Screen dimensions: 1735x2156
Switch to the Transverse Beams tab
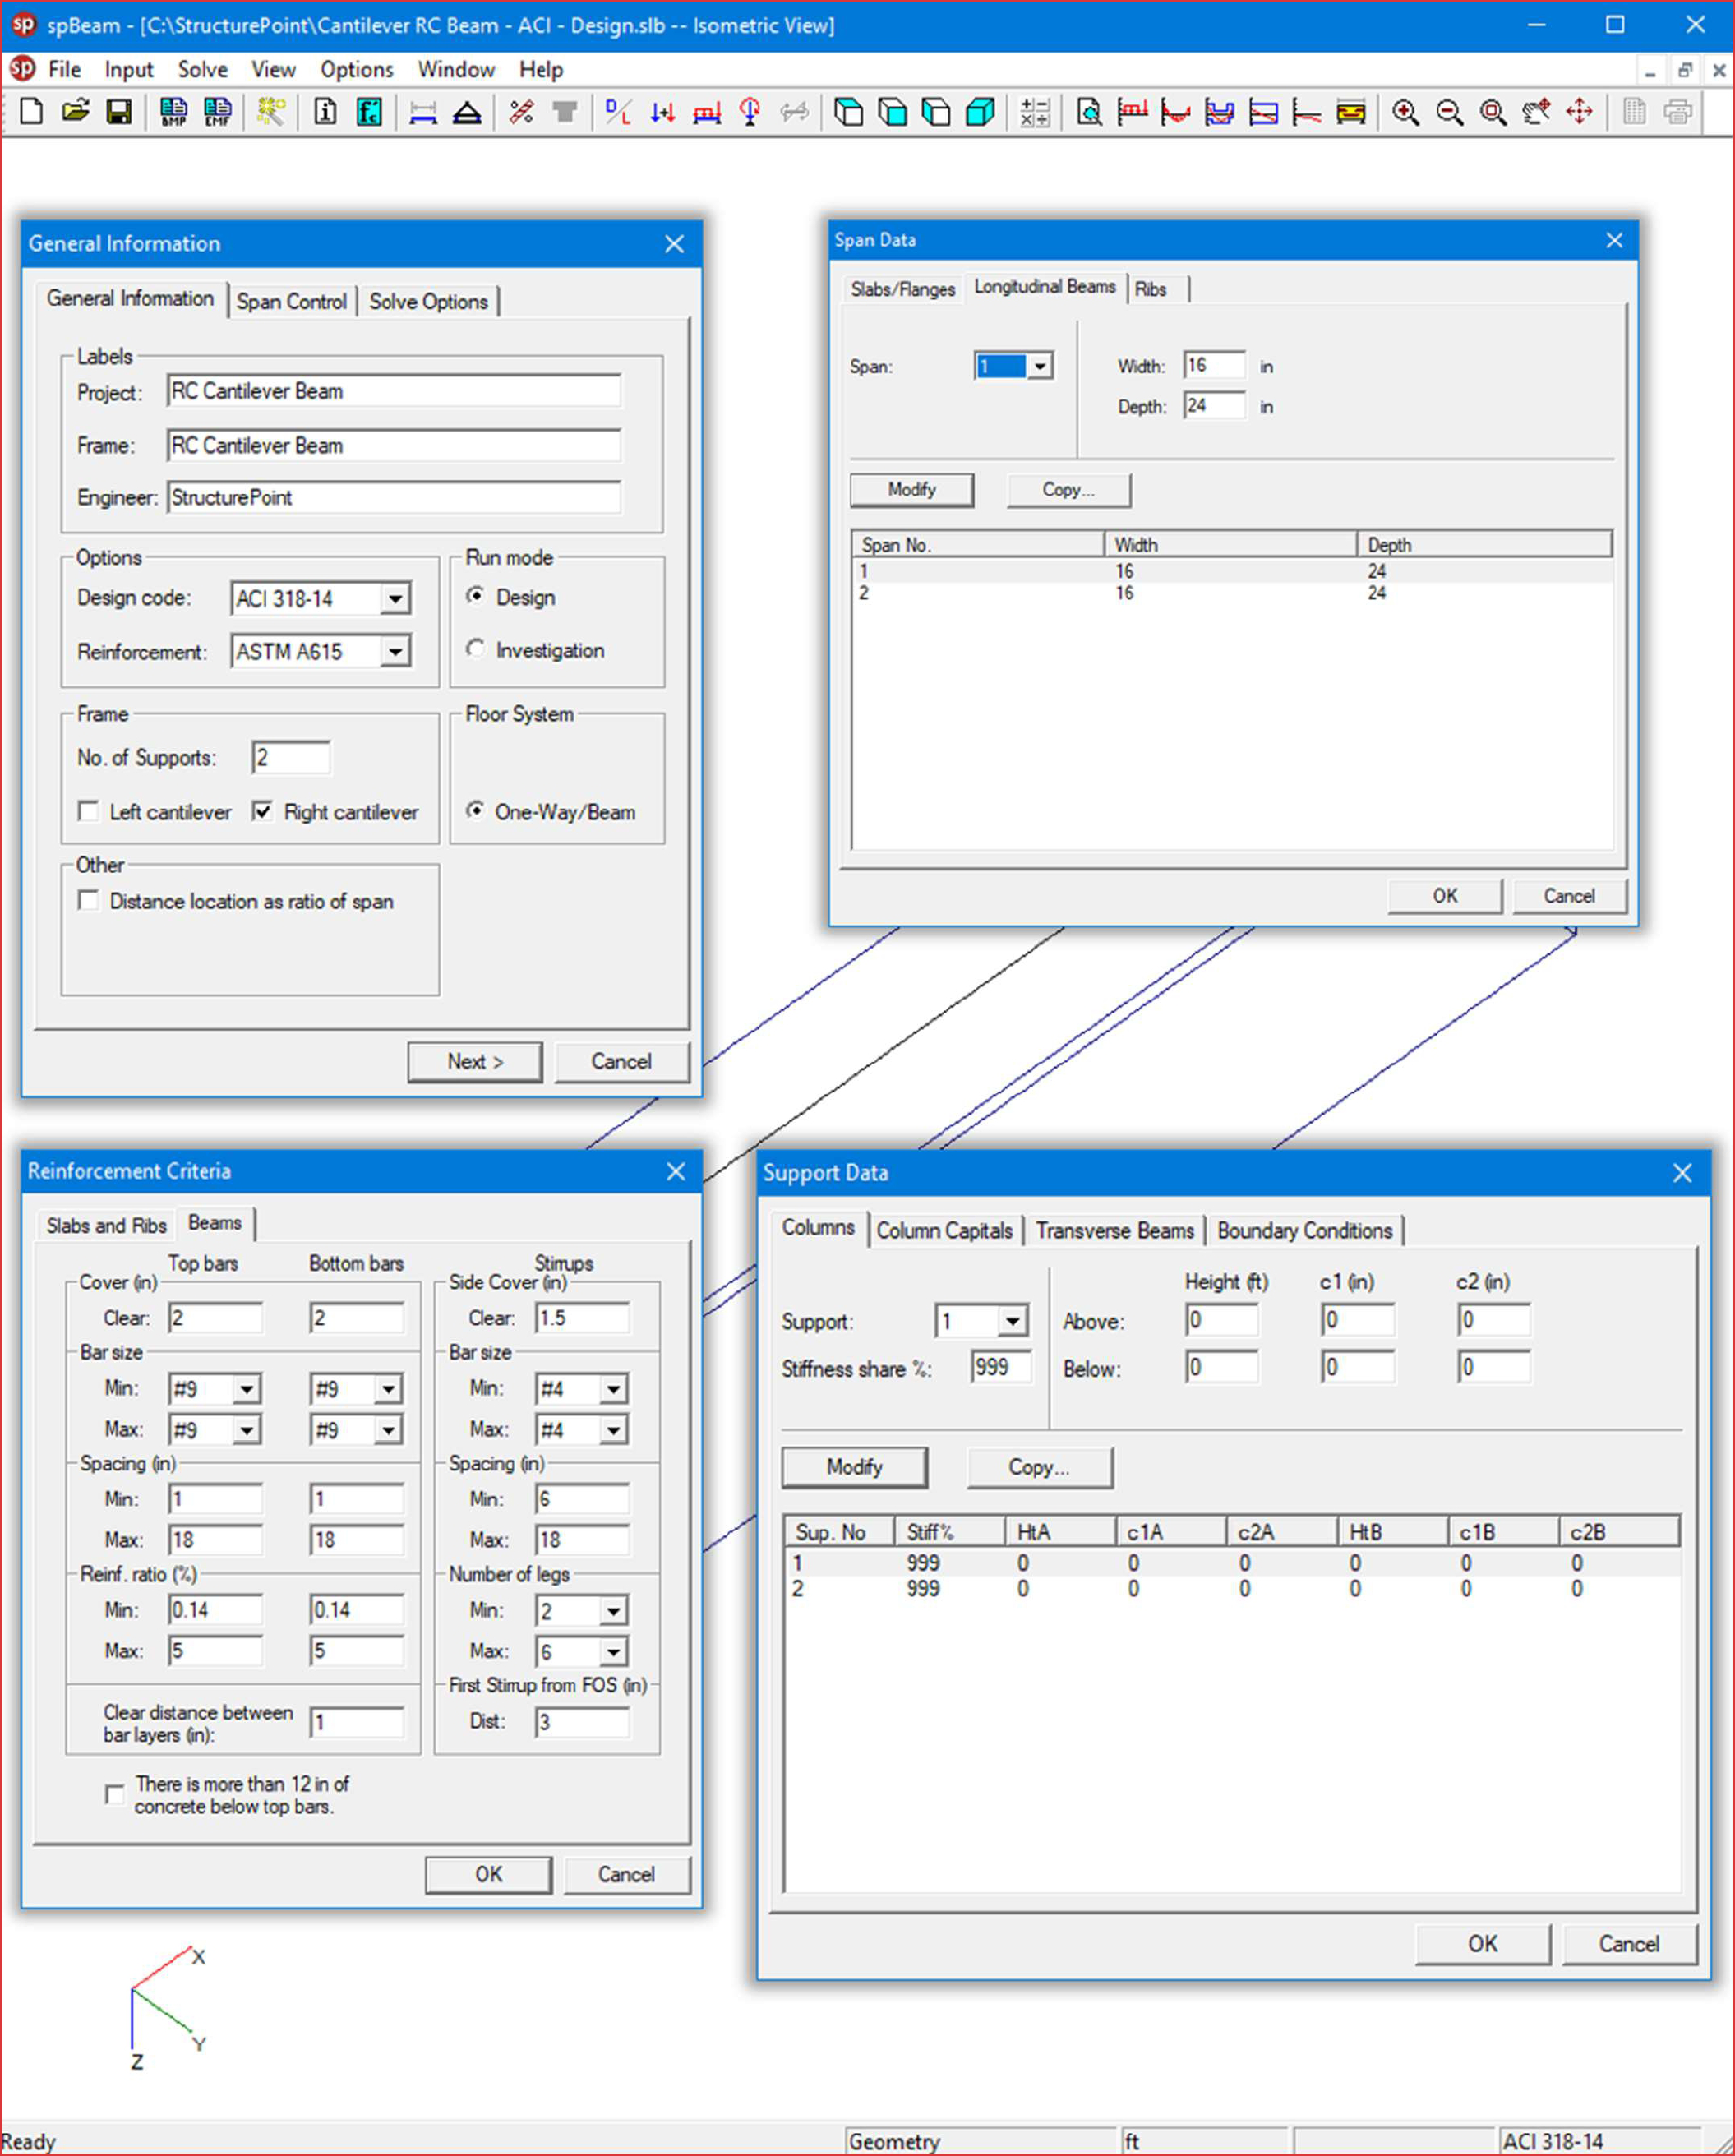click(x=1114, y=1230)
